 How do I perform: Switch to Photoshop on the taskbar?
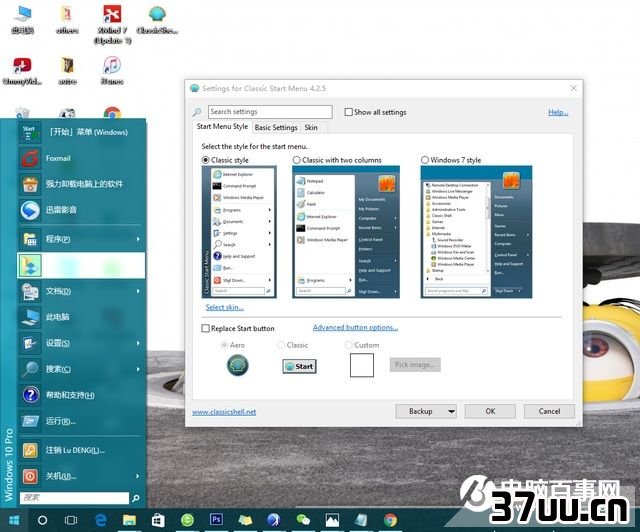[216, 519]
